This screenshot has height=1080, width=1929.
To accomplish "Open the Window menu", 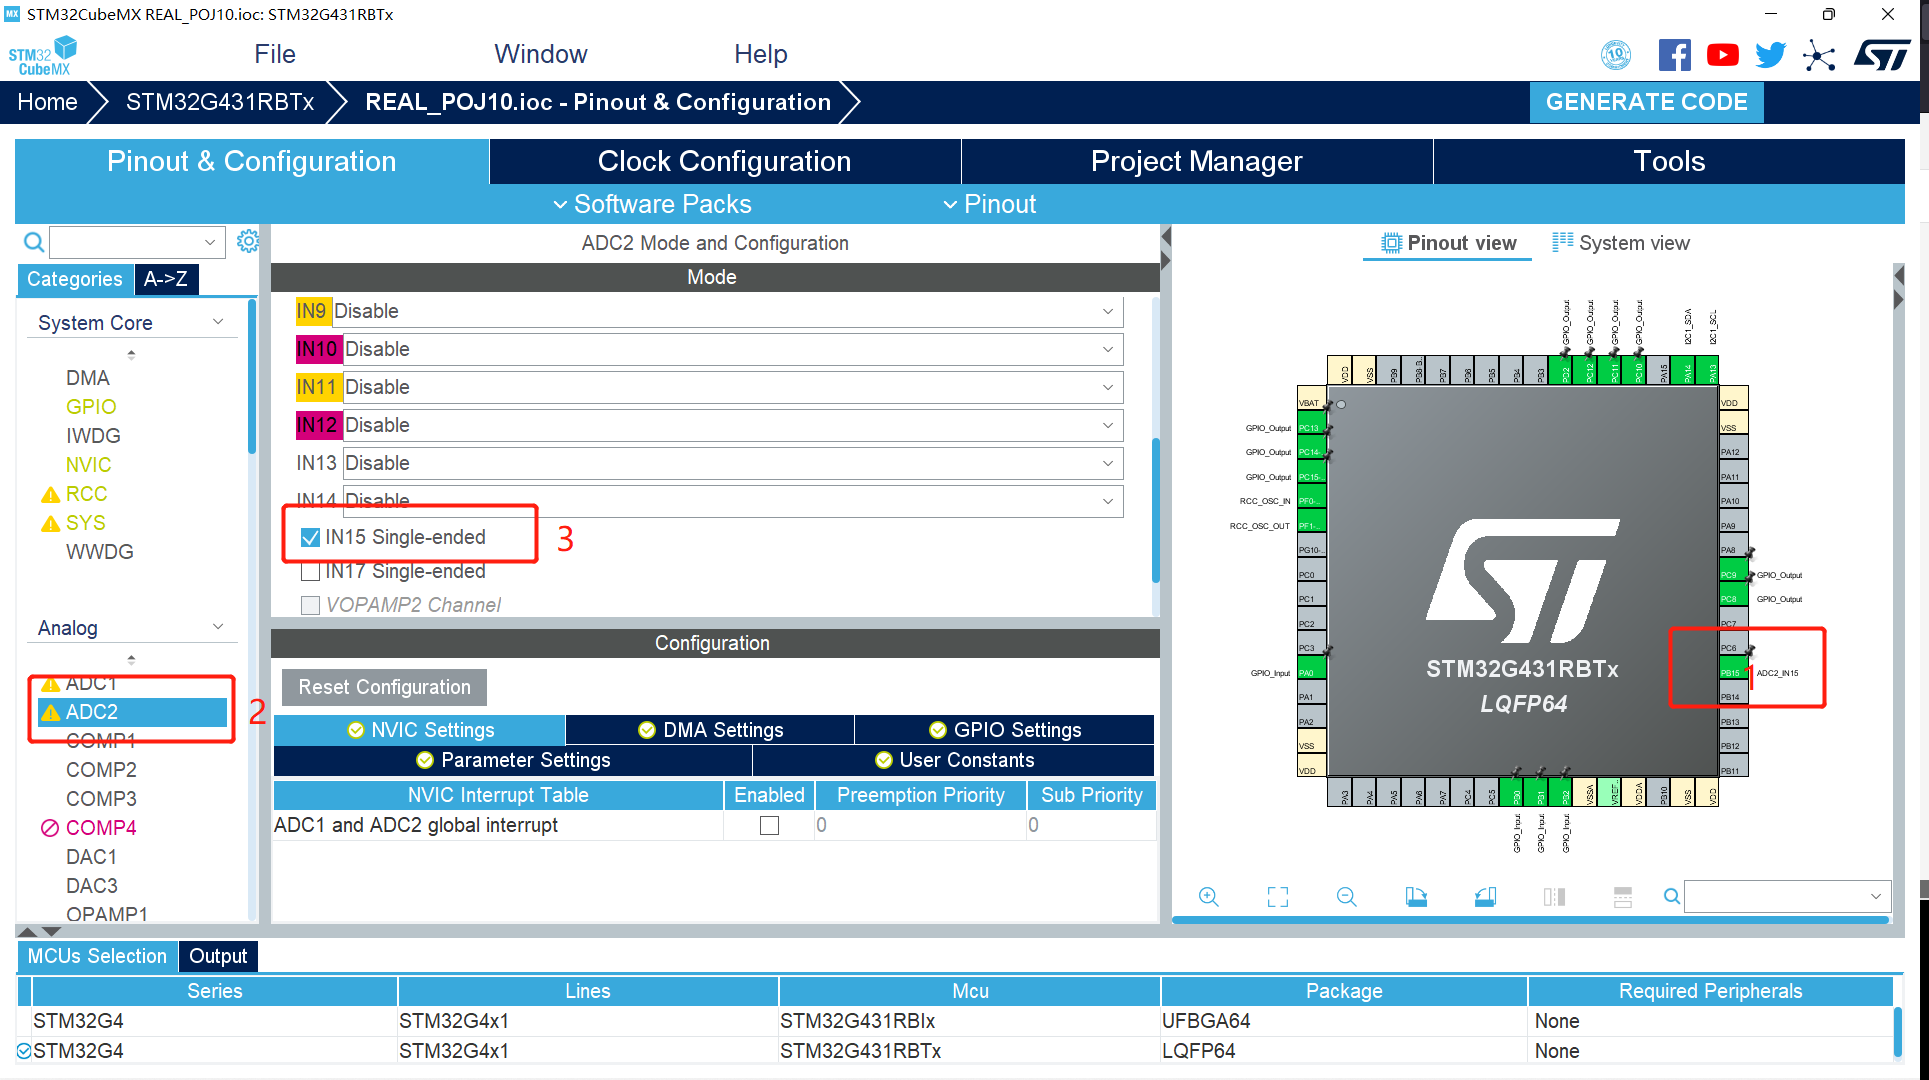I will coord(540,54).
